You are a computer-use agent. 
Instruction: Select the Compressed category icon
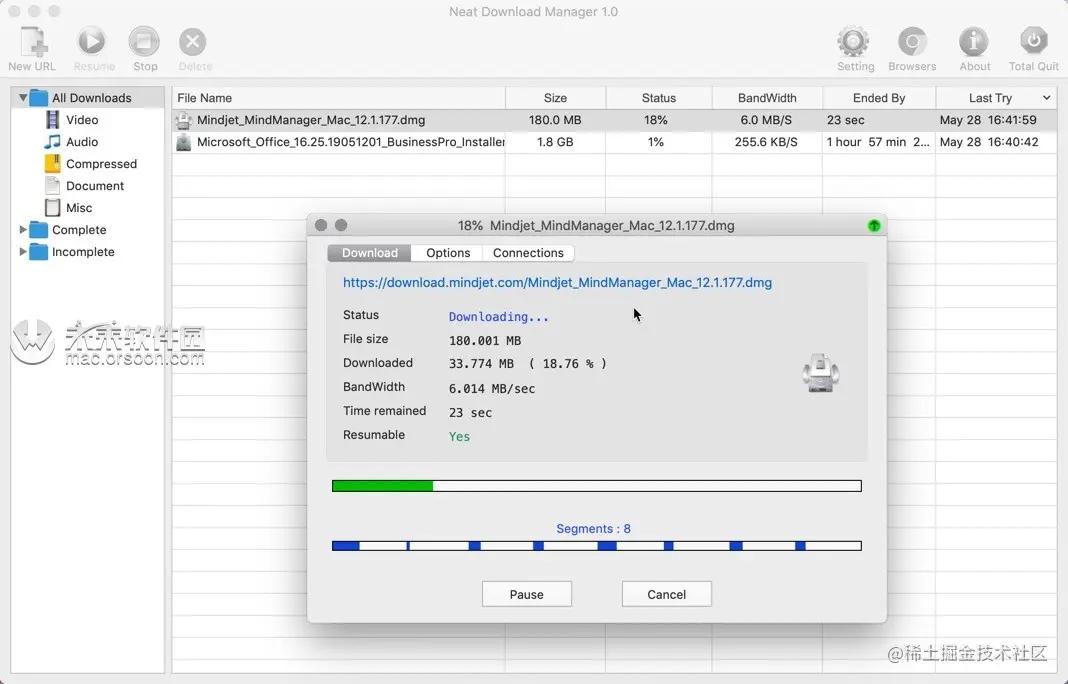tap(52, 164)
